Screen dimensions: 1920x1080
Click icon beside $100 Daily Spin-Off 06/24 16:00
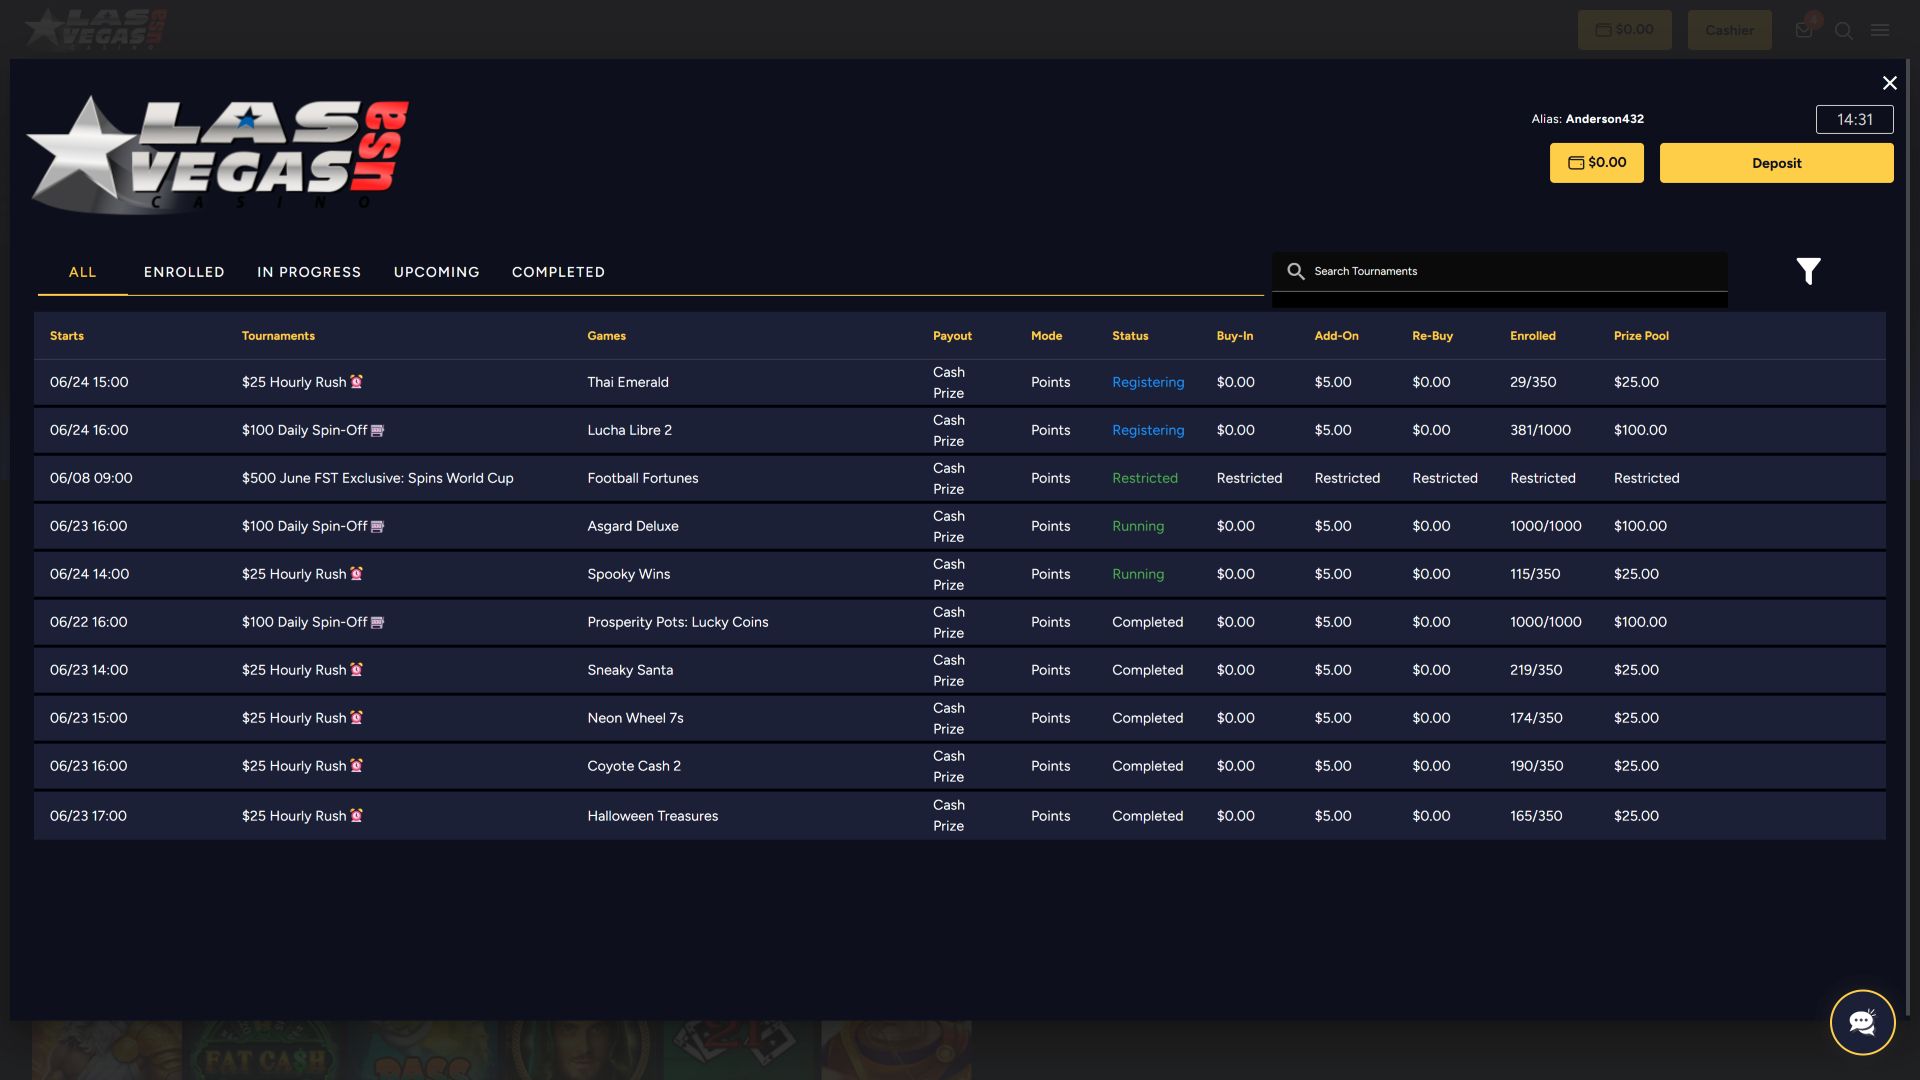378,430
